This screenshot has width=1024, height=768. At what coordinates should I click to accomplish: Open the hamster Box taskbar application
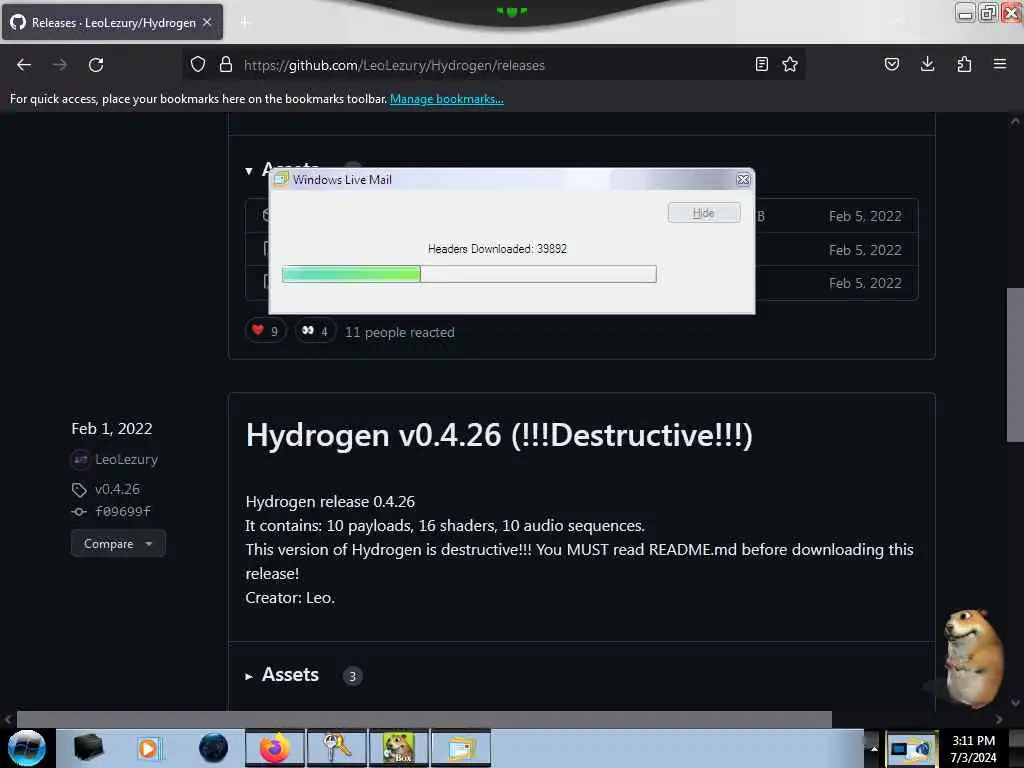coord(399,748)
